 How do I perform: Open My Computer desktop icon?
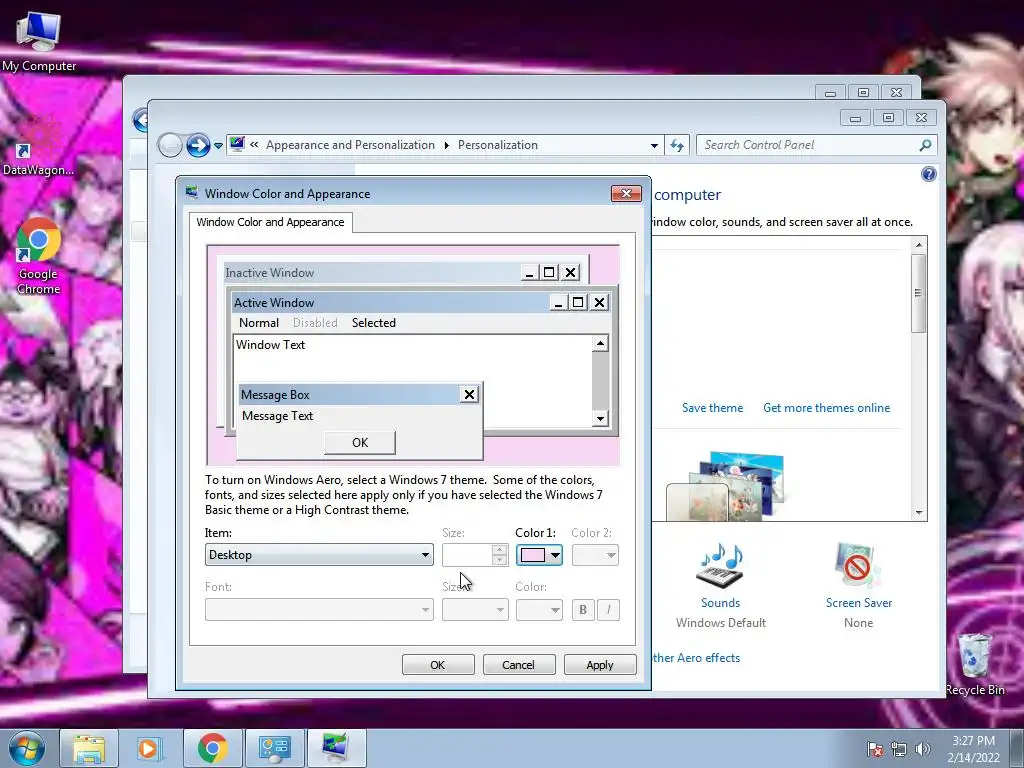pyautogui.click(x=39, y=39)
